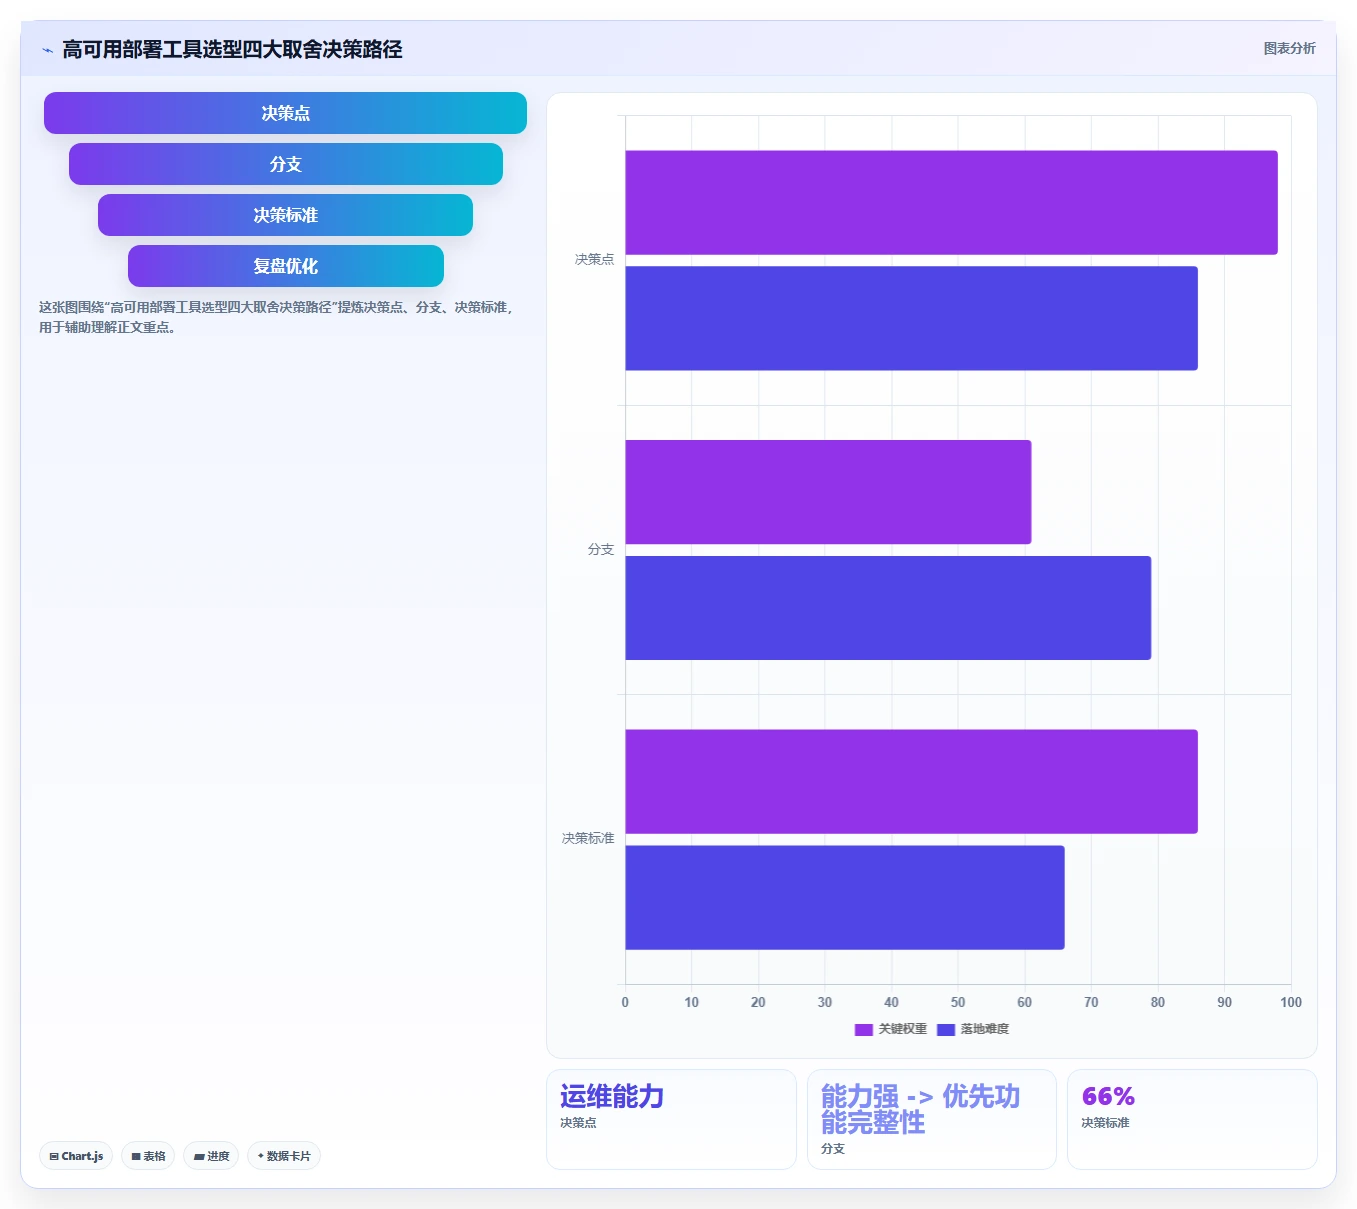The image size is (1357, 1209).
Task: Click the 关键权重 legend label
Action: pyautogui.click(x=902, y=1029)
